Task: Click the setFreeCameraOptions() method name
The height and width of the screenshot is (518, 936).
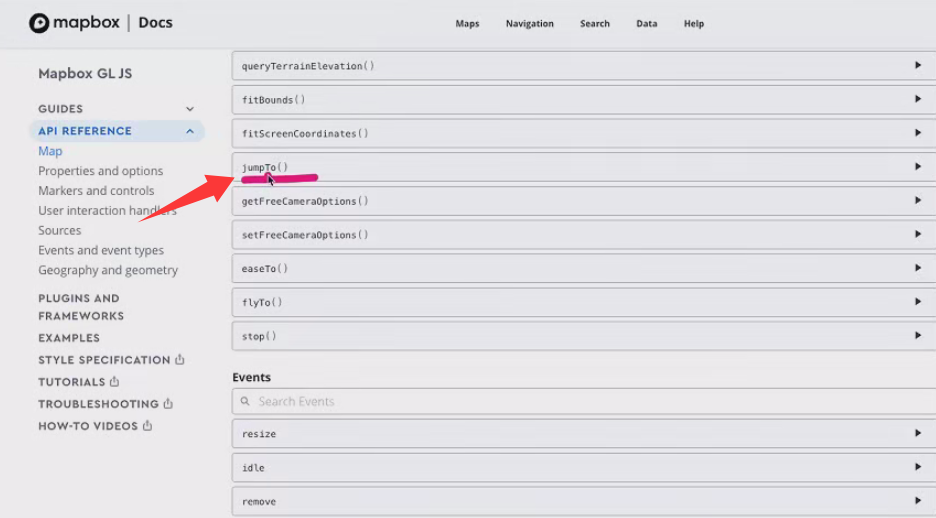Action: point(305,235)
